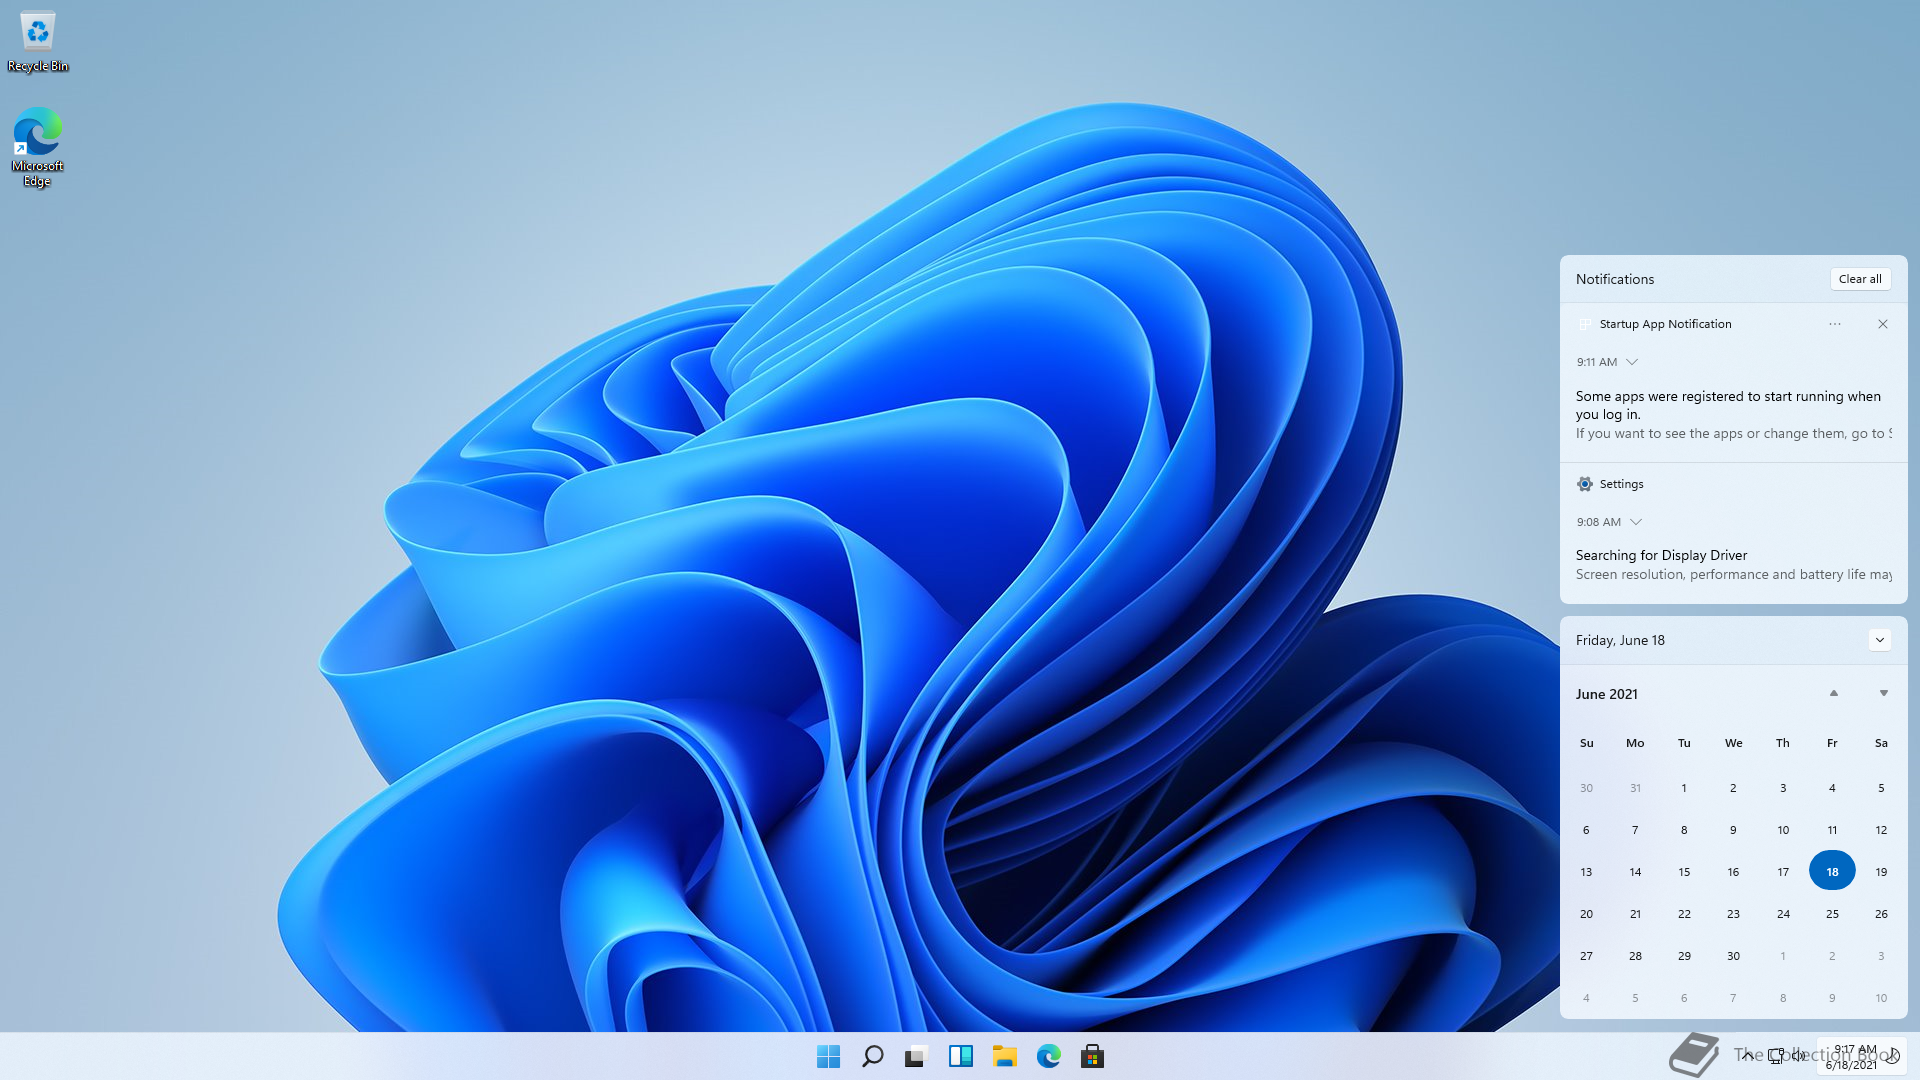Open the 'Some apps were registered' notification

[1733, 415]
